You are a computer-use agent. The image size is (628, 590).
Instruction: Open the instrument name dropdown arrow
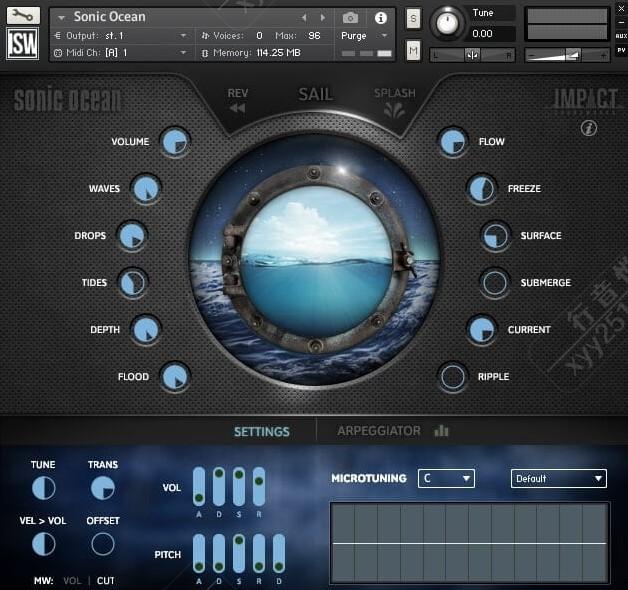[61, 18]
